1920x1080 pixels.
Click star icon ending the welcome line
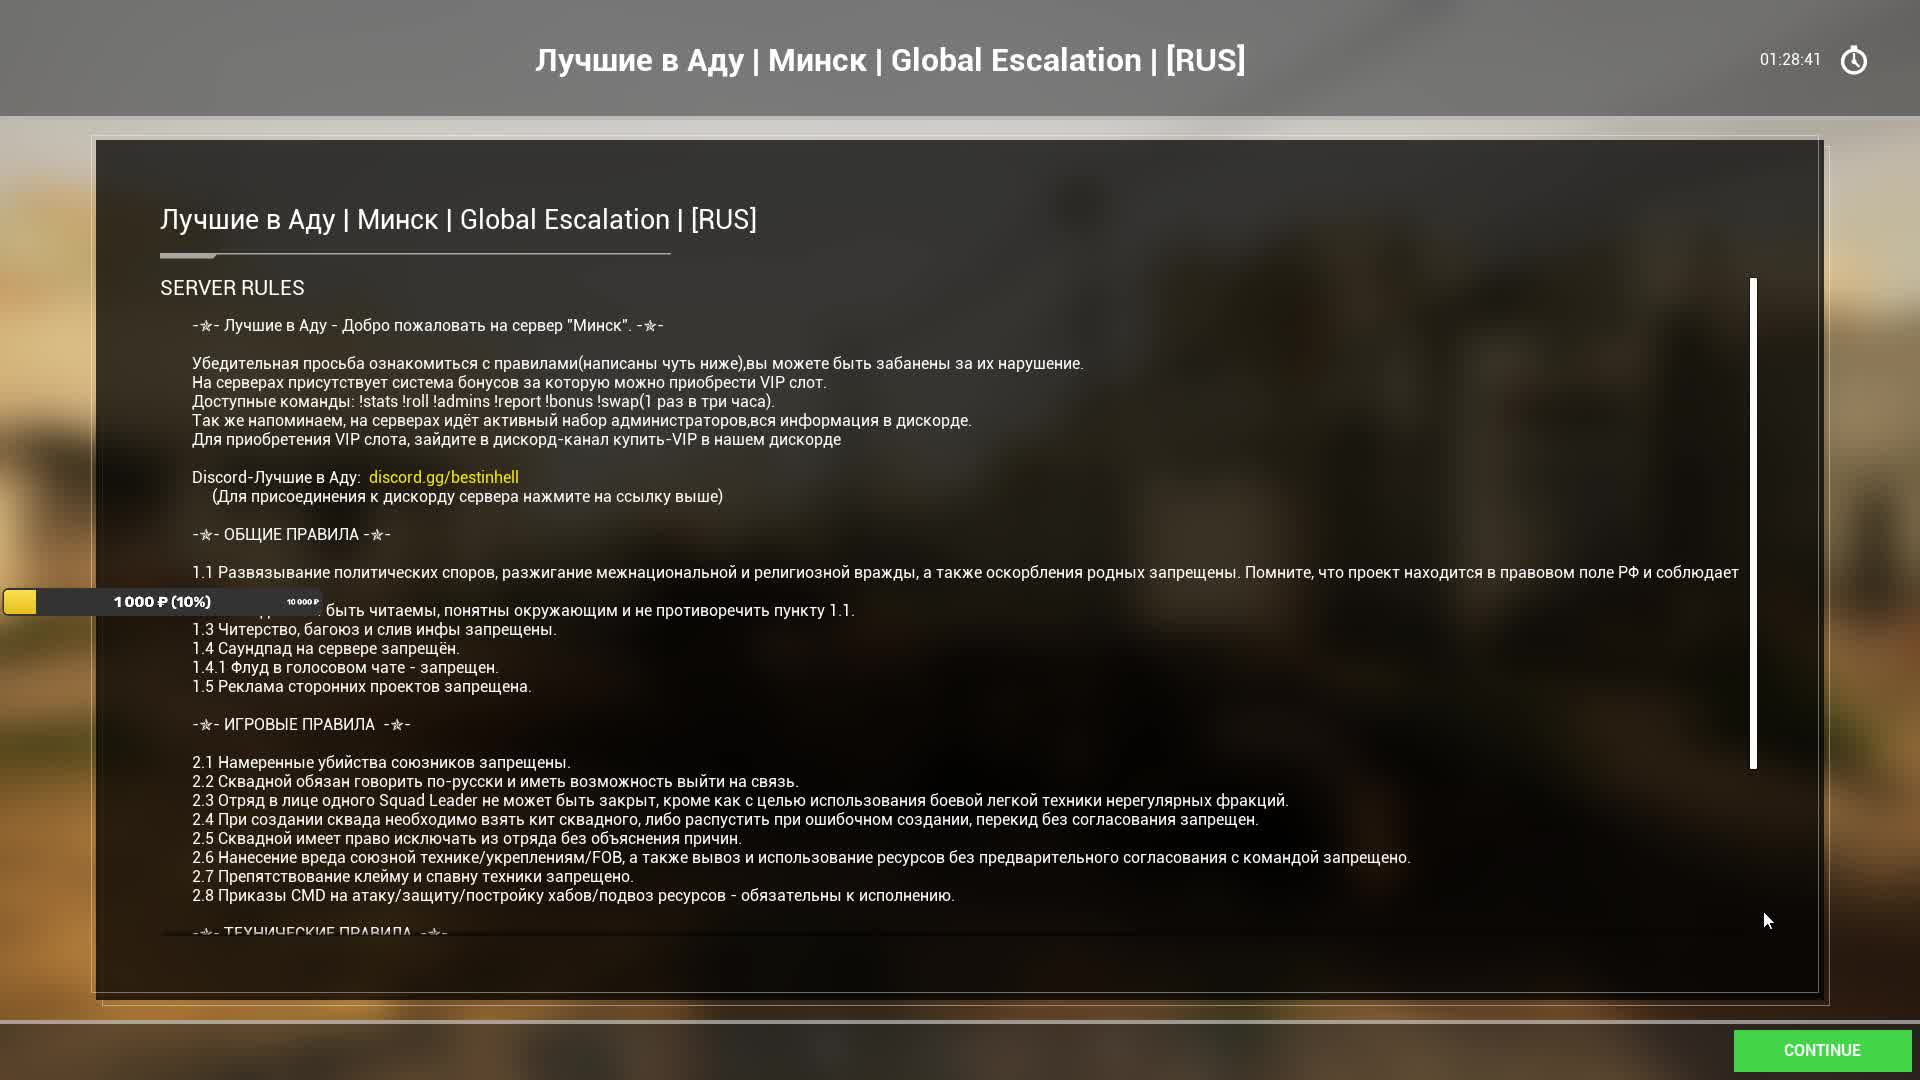pos(650,326)
